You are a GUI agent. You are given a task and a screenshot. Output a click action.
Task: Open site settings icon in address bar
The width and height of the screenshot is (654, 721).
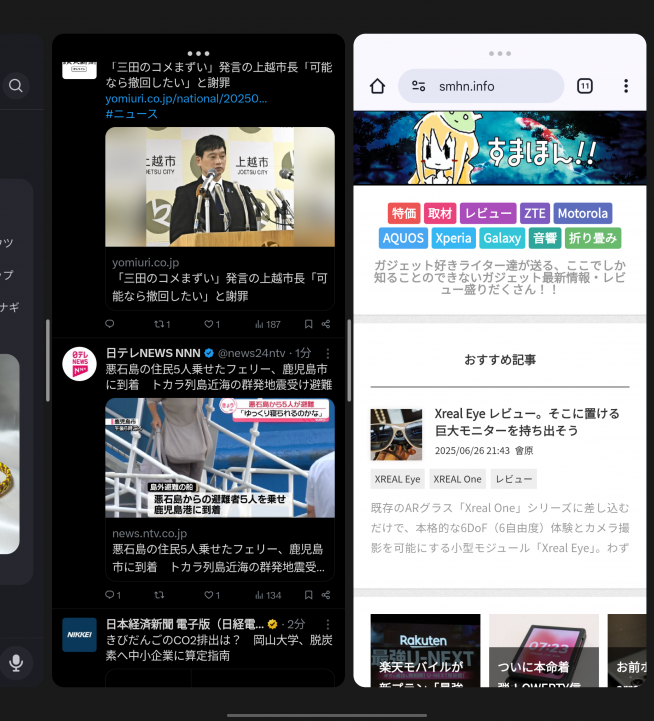tap(419, 86)
